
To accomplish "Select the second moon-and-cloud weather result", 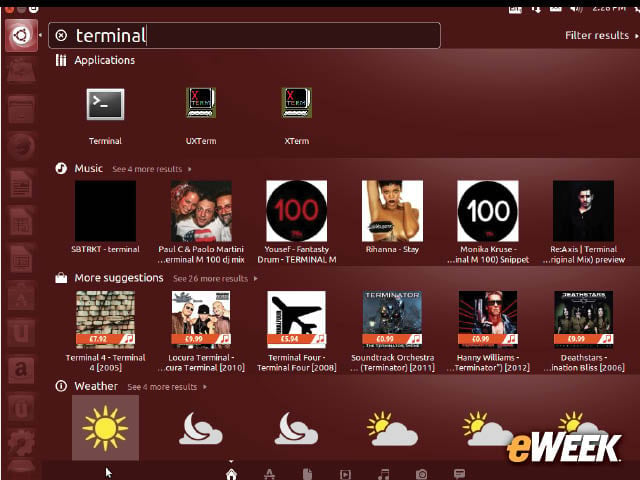I will click(x=296, y=429).
